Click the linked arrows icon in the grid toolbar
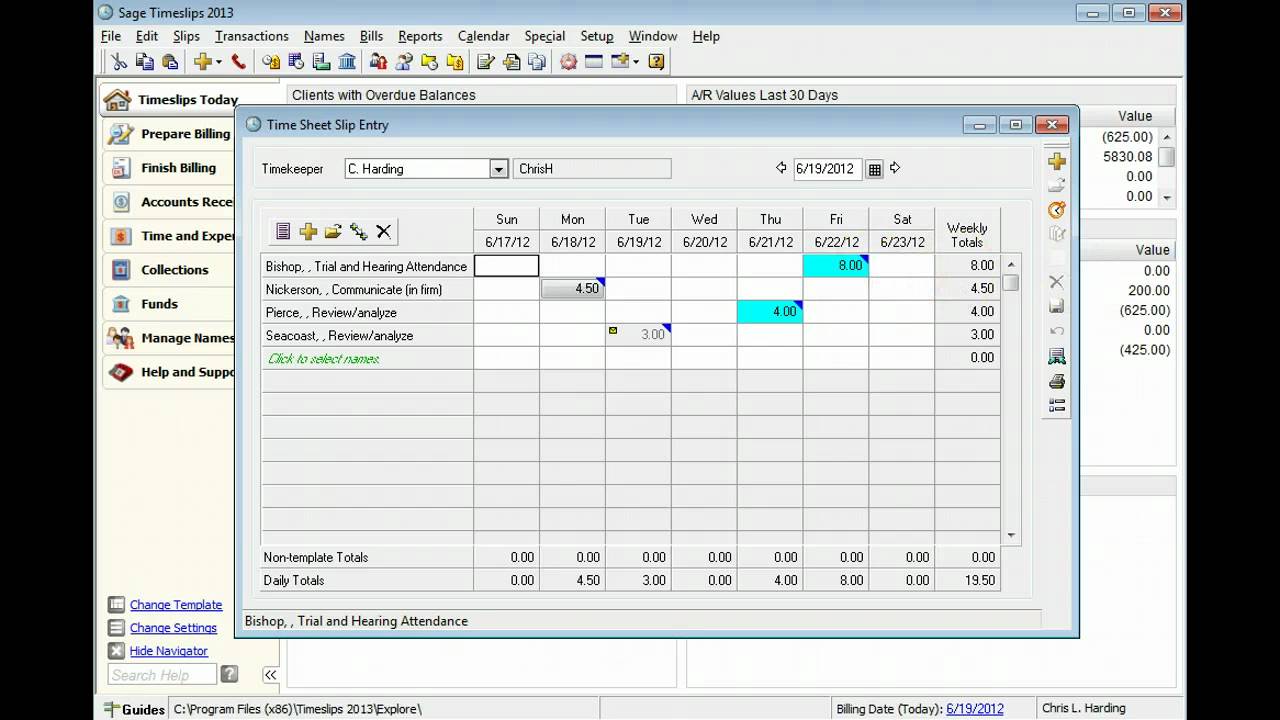The width and height of the screenshot is (1280, 720). pyautogui.click(x=358, y=231)
